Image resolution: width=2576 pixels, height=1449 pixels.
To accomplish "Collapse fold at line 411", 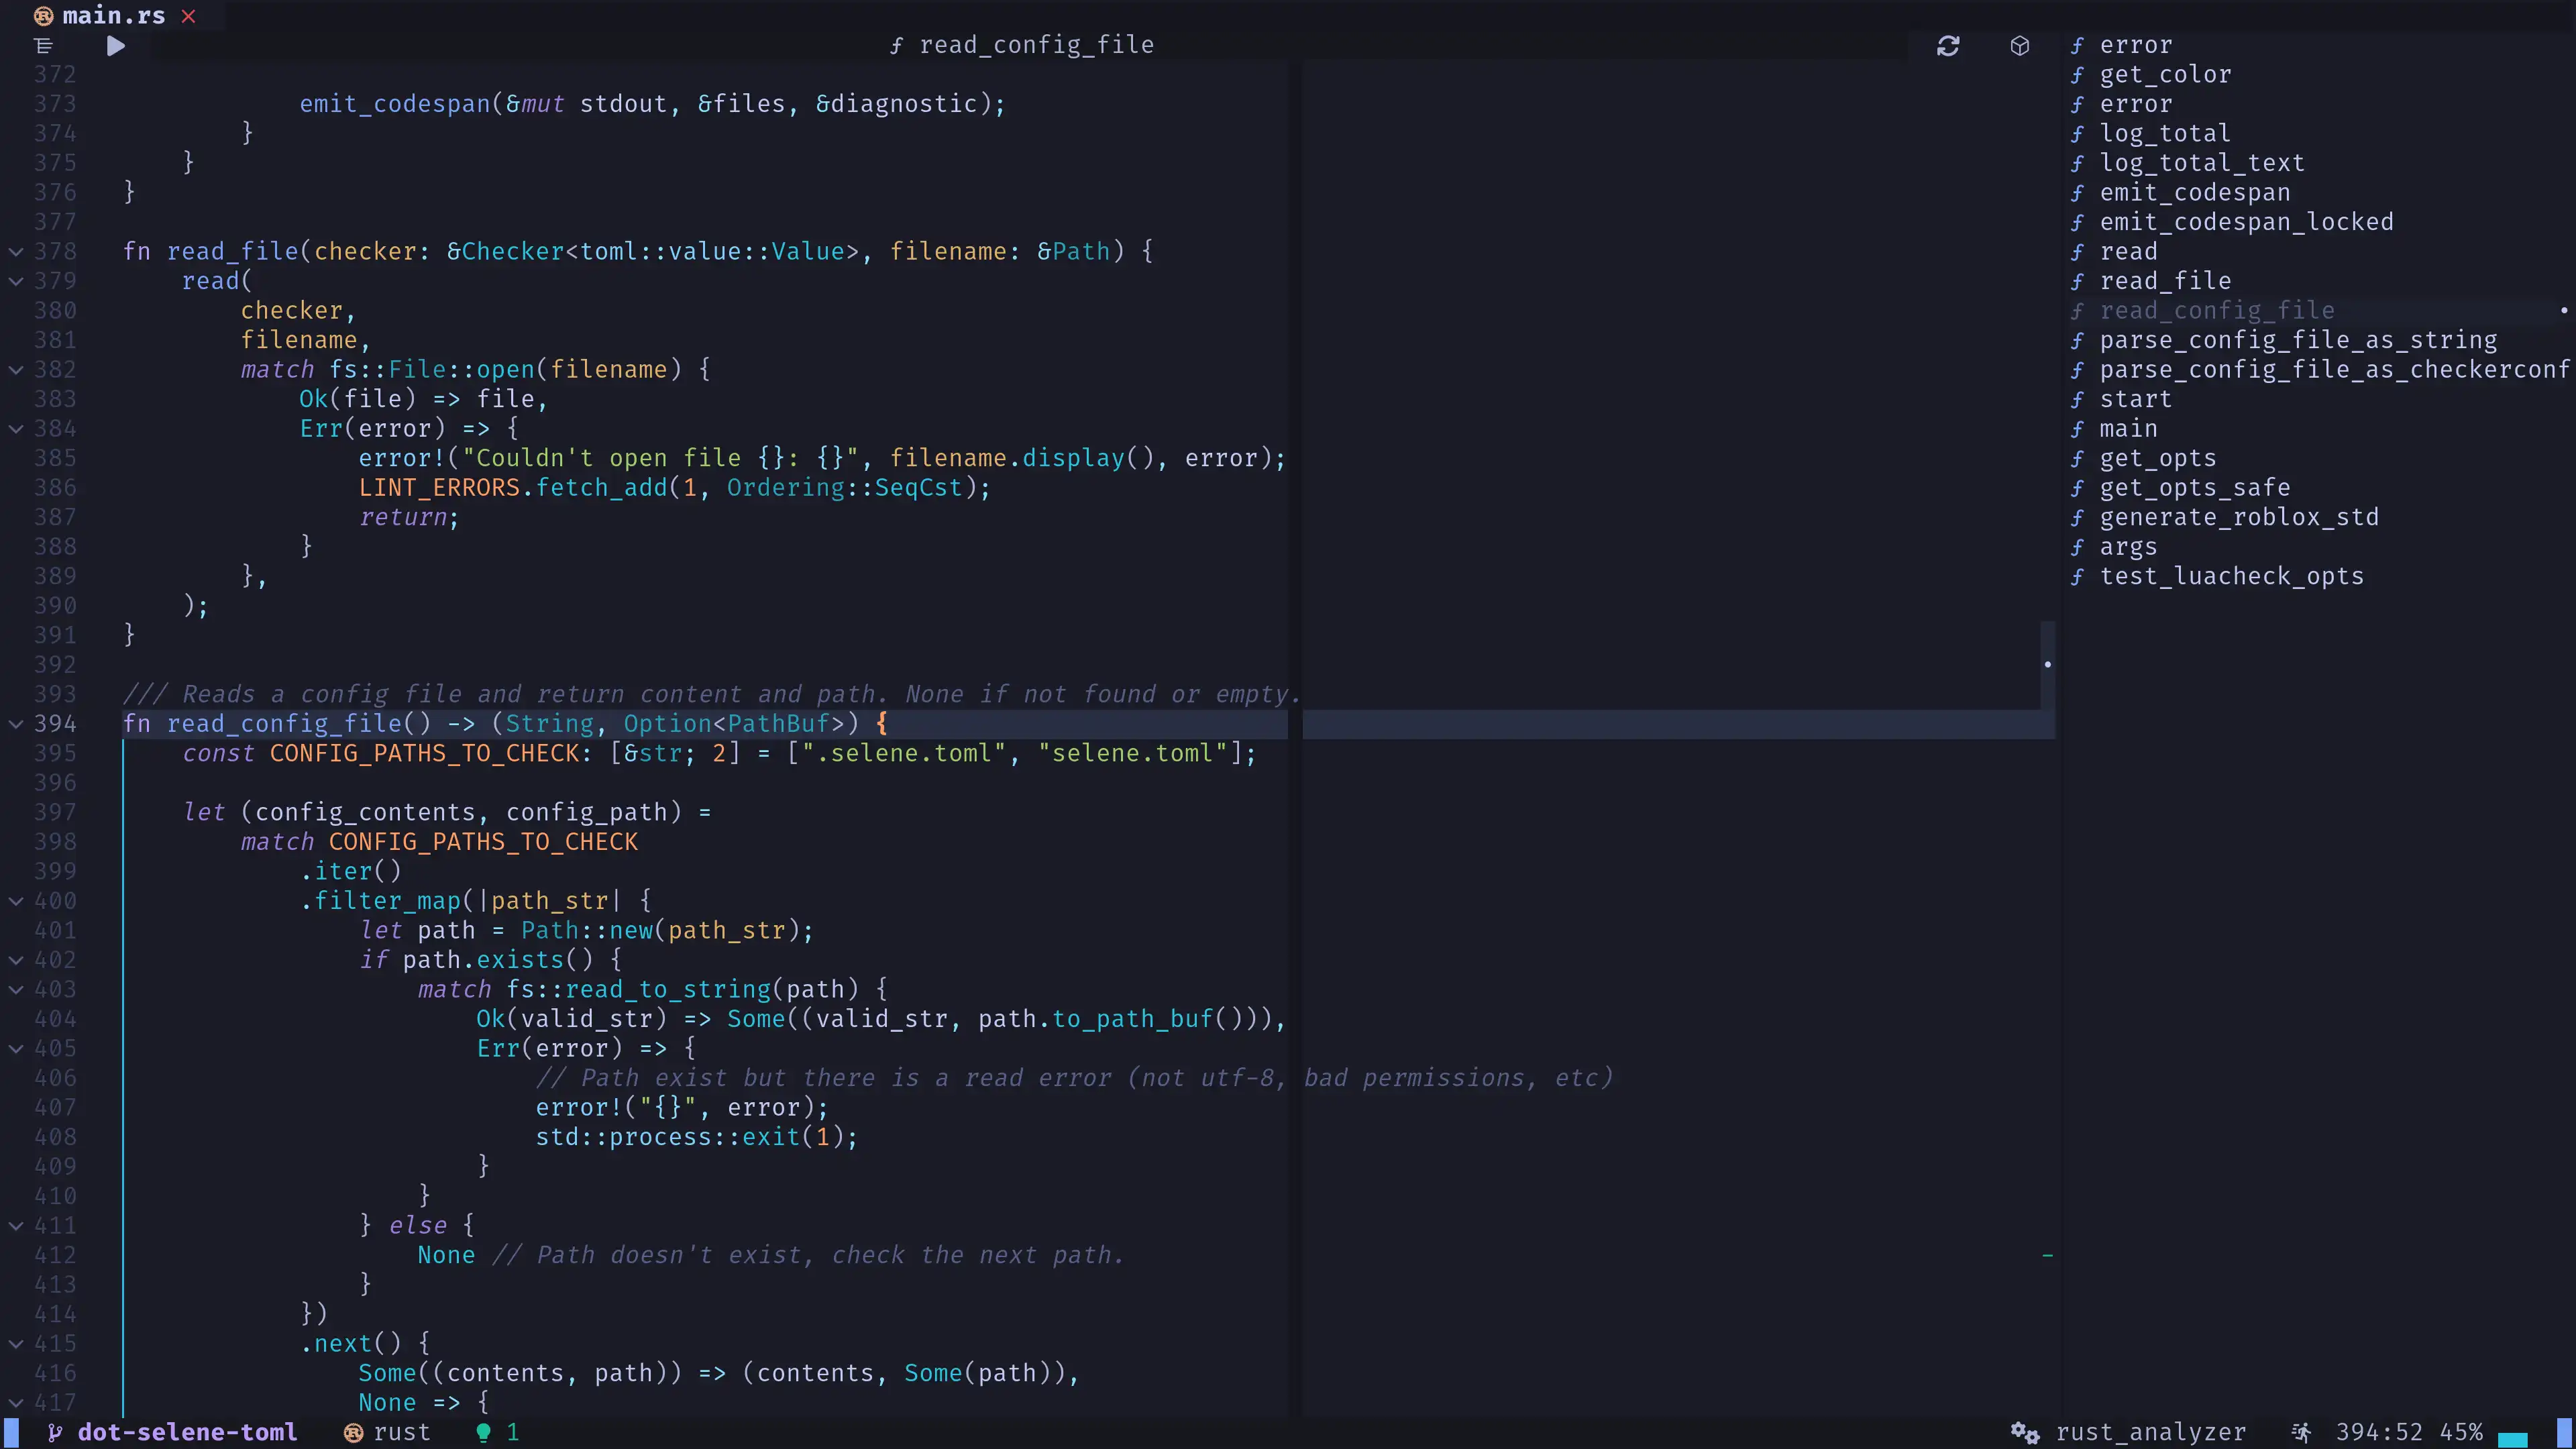I will 16,1225.
